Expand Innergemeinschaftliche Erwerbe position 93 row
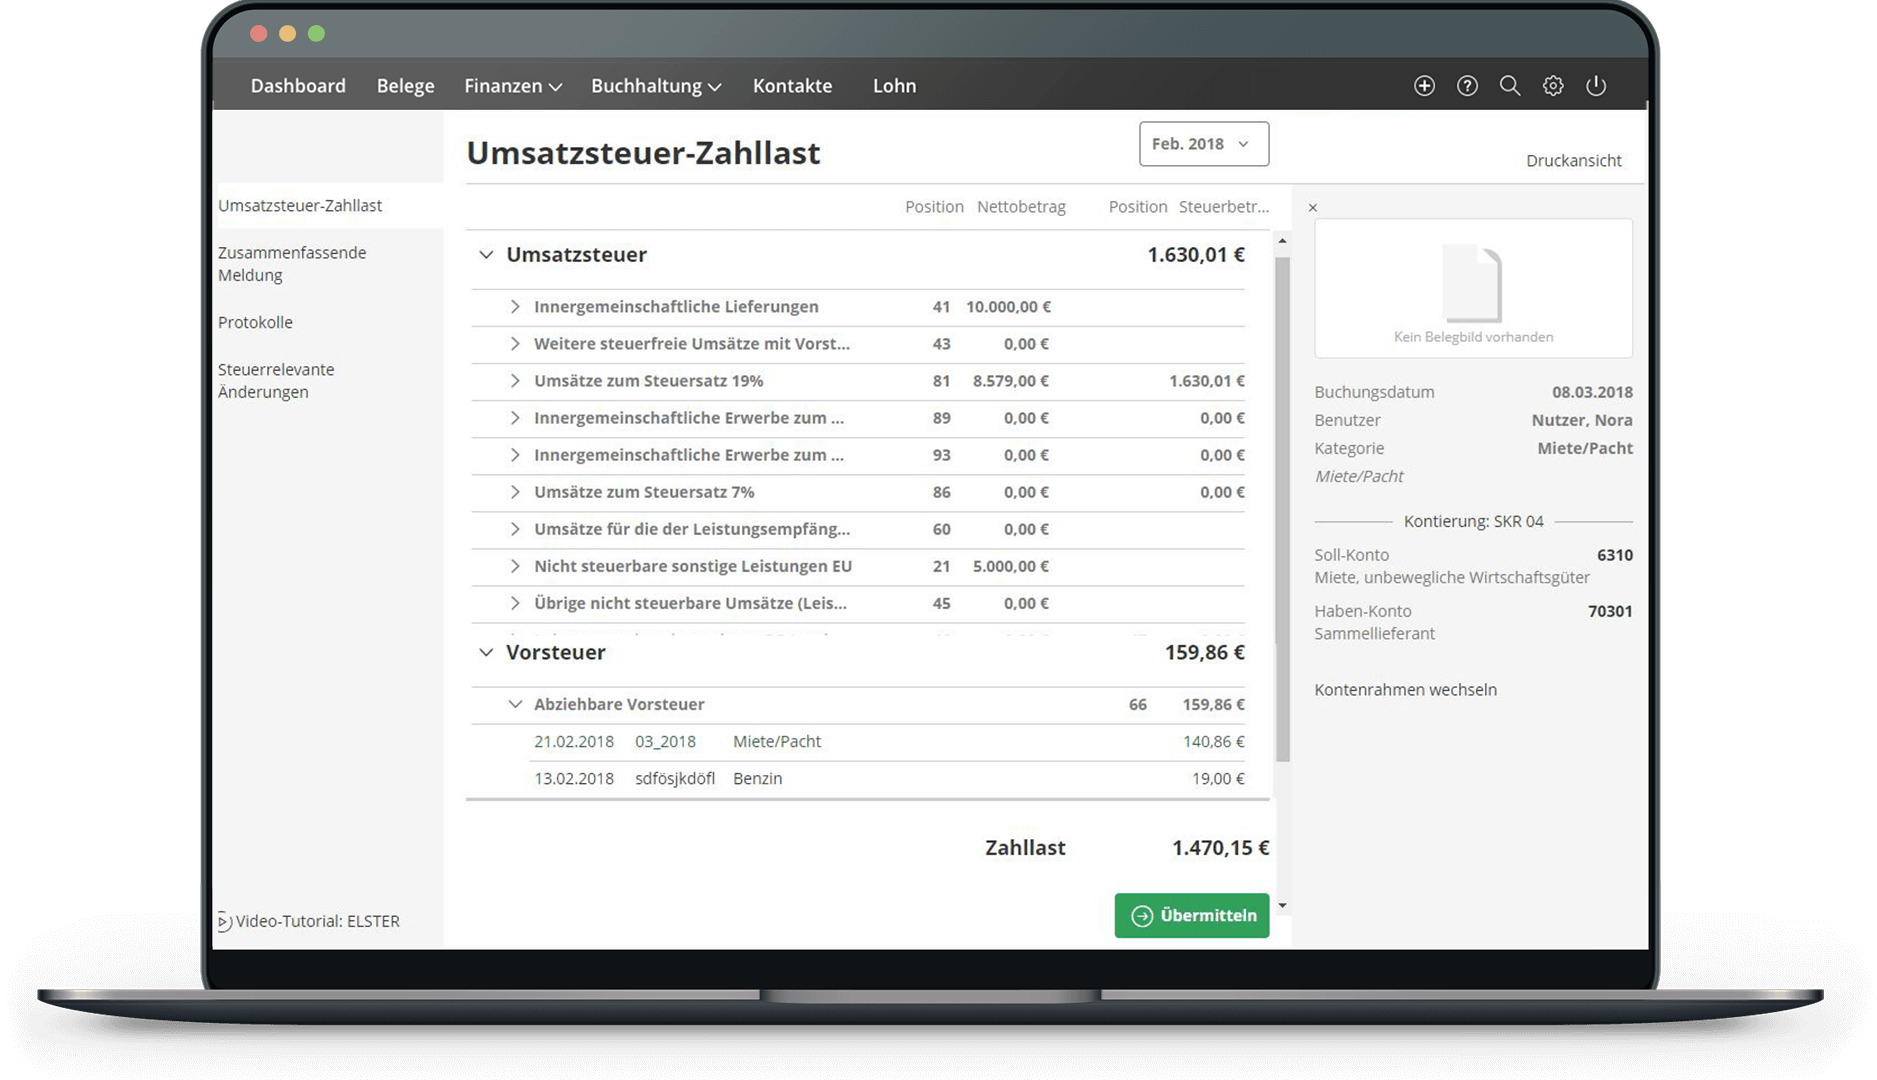 [515, 455]
